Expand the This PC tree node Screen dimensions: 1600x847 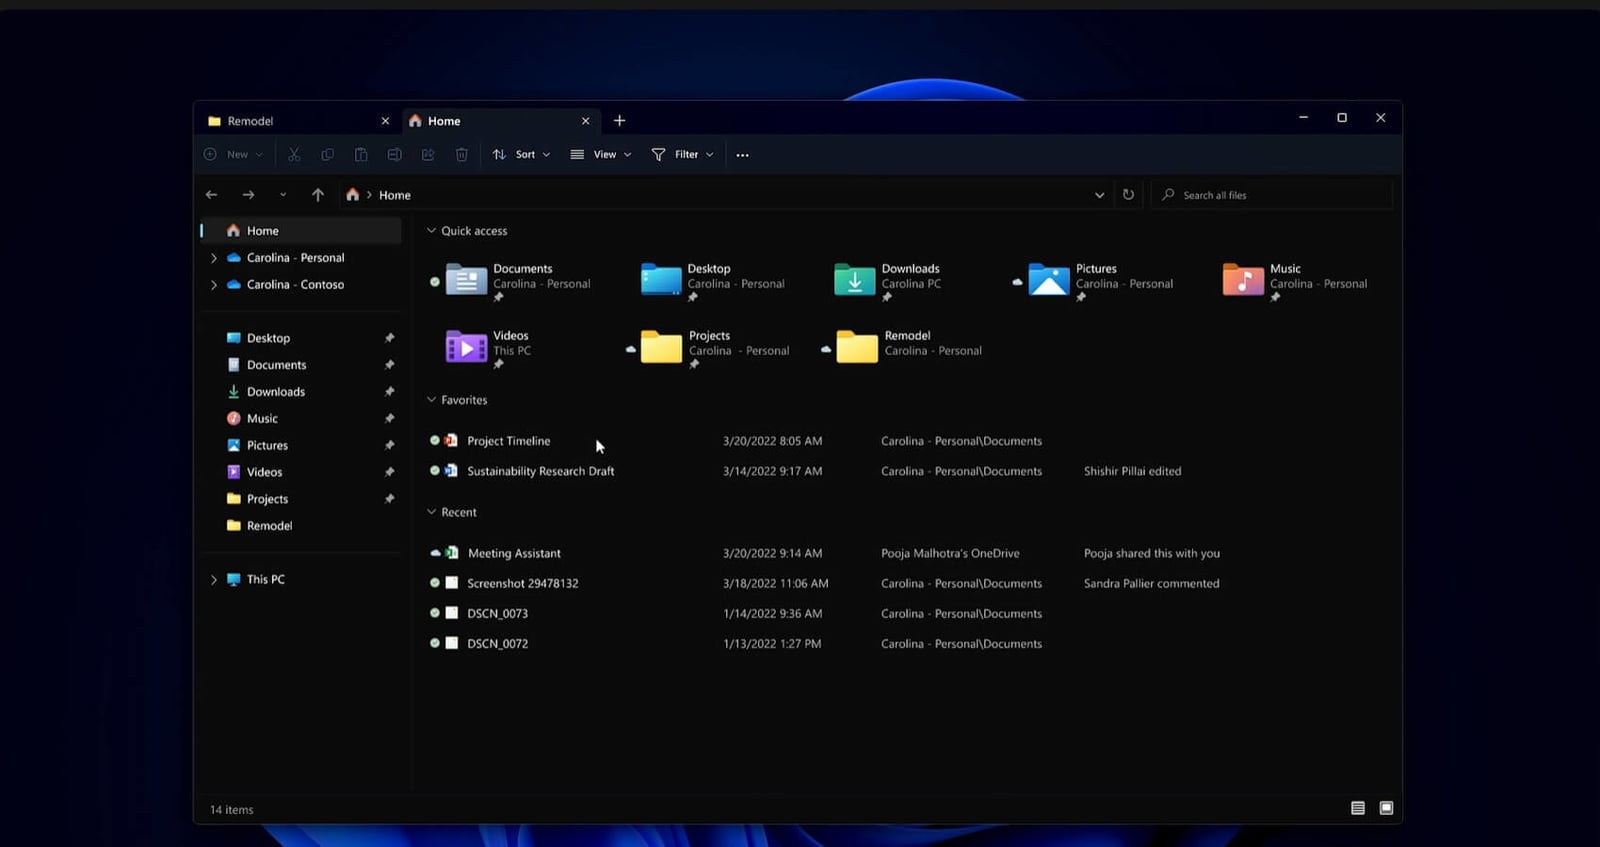pyautogui.click(x=213, y=580)
